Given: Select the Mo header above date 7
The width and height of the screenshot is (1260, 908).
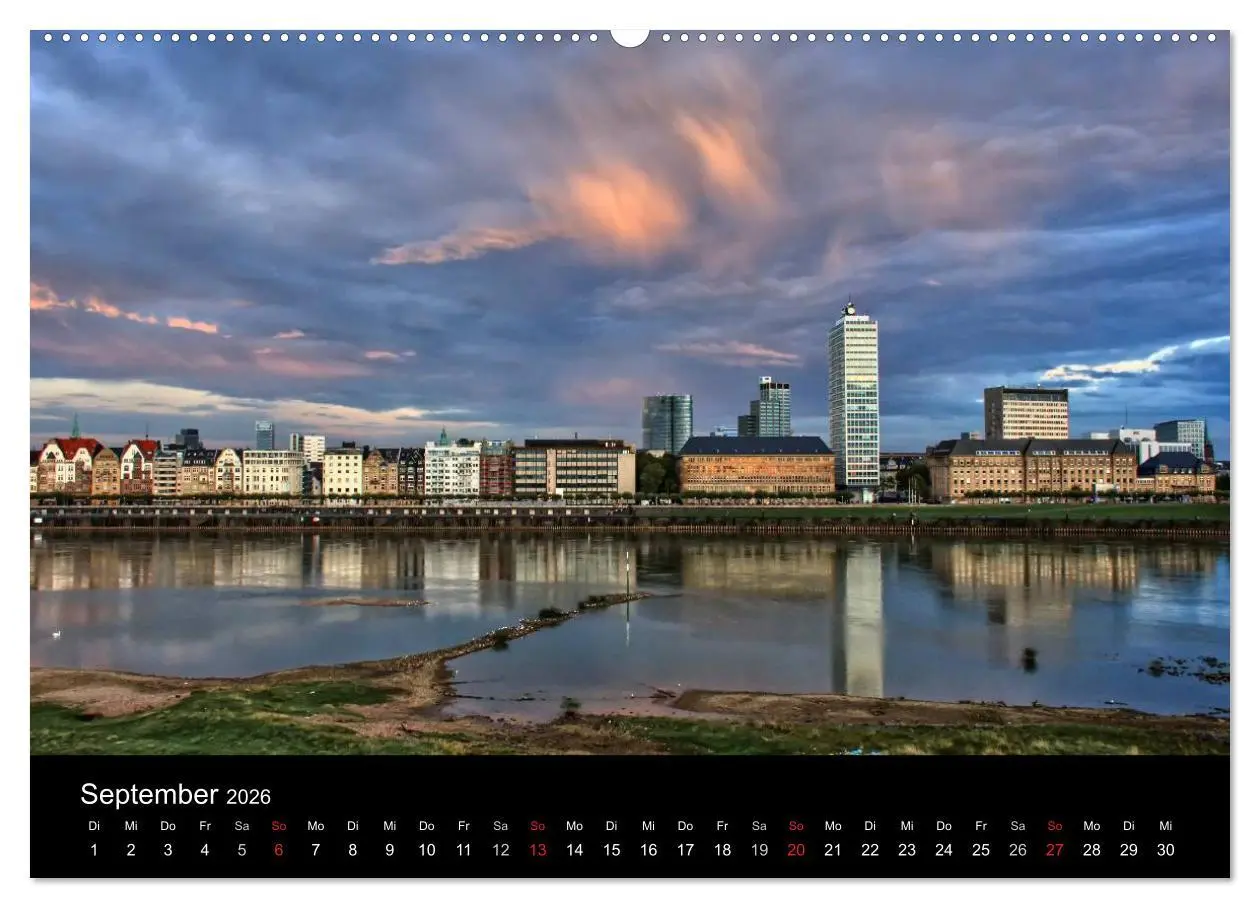Looking at the screenshot, I should pos(315,826).
